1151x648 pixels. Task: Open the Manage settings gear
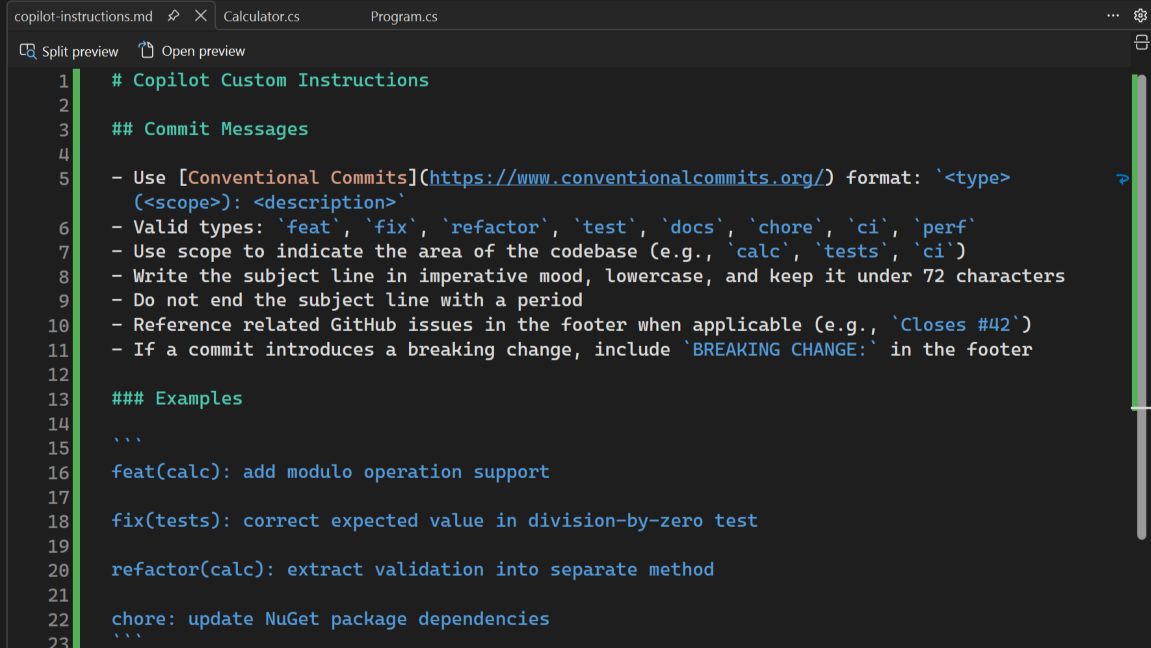click(x=1138, y=15)
